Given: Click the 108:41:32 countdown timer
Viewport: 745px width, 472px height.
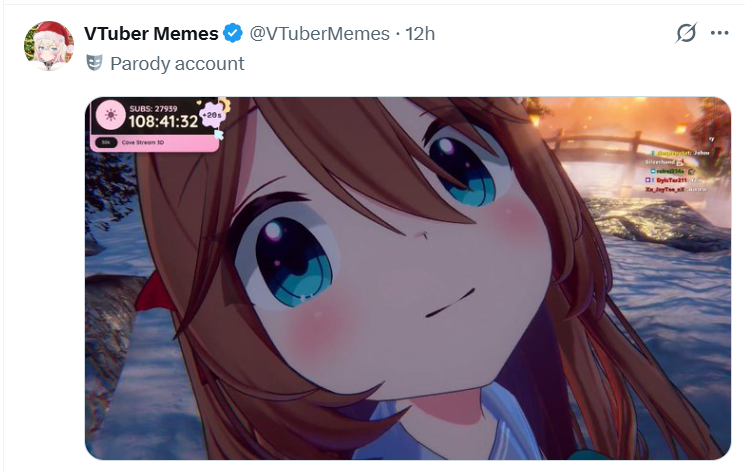Looking at the screenshot, I should [163, 122].
